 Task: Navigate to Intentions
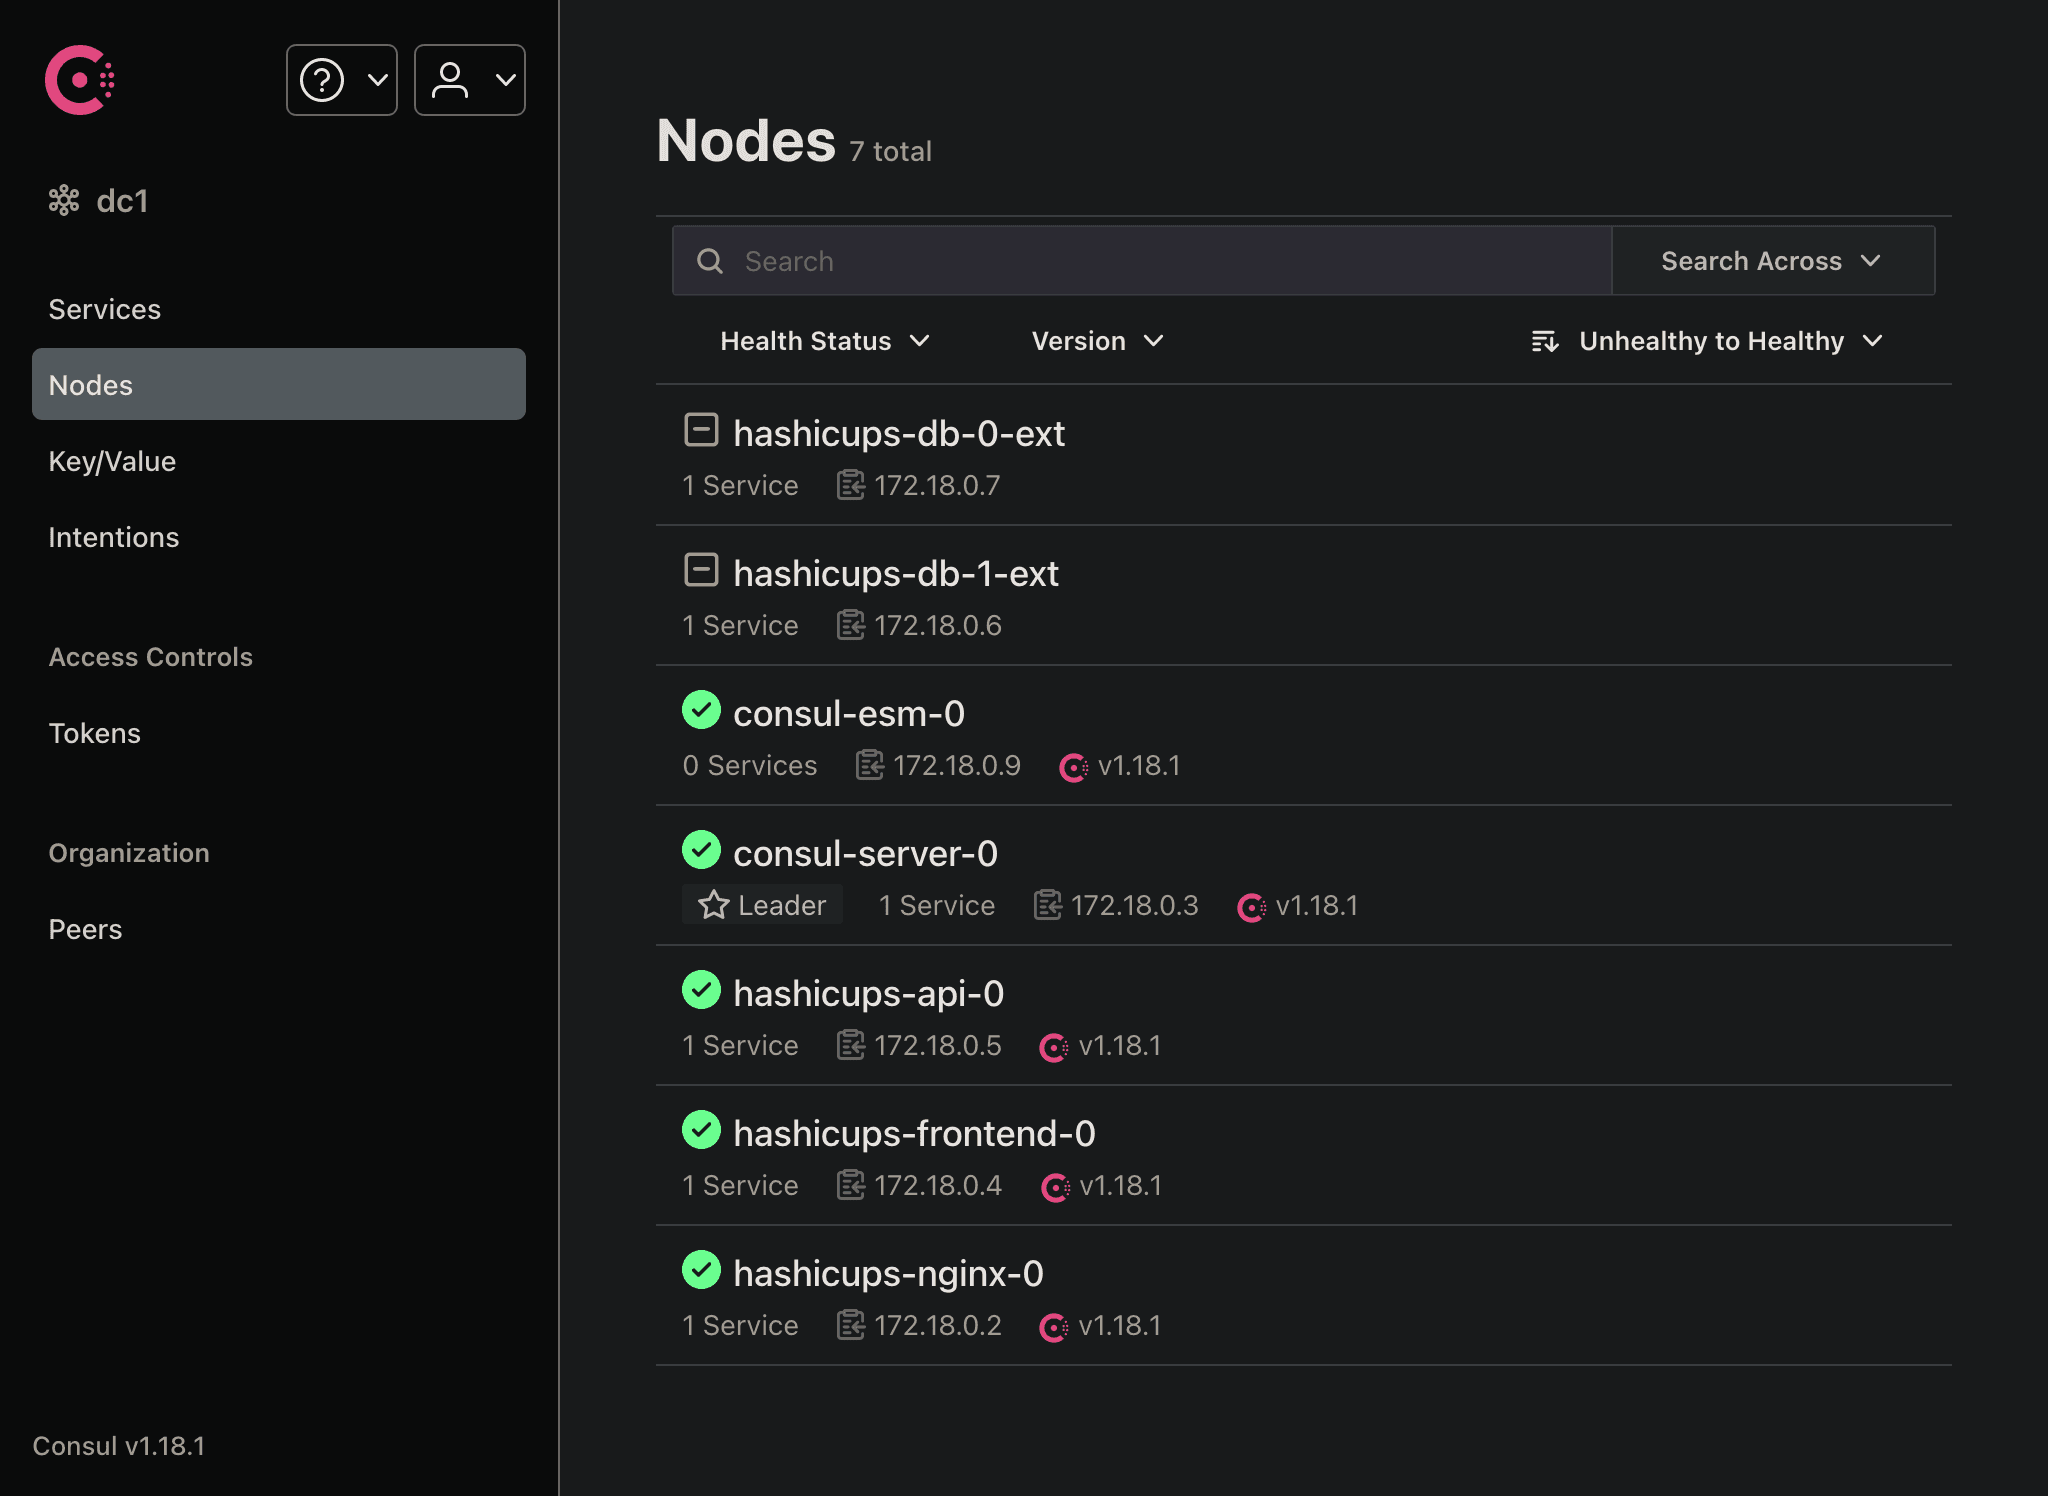[114, 537]
